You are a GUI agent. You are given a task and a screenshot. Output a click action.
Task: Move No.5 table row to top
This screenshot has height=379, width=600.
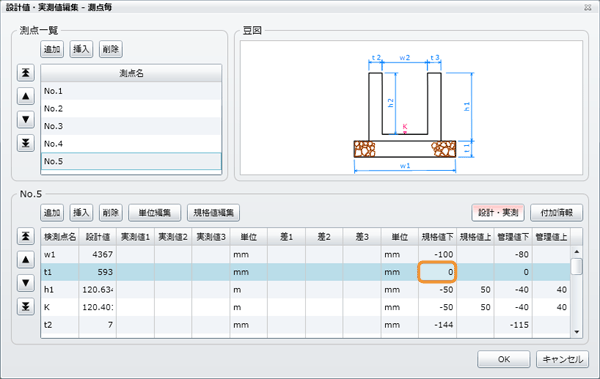coord(26,236)
